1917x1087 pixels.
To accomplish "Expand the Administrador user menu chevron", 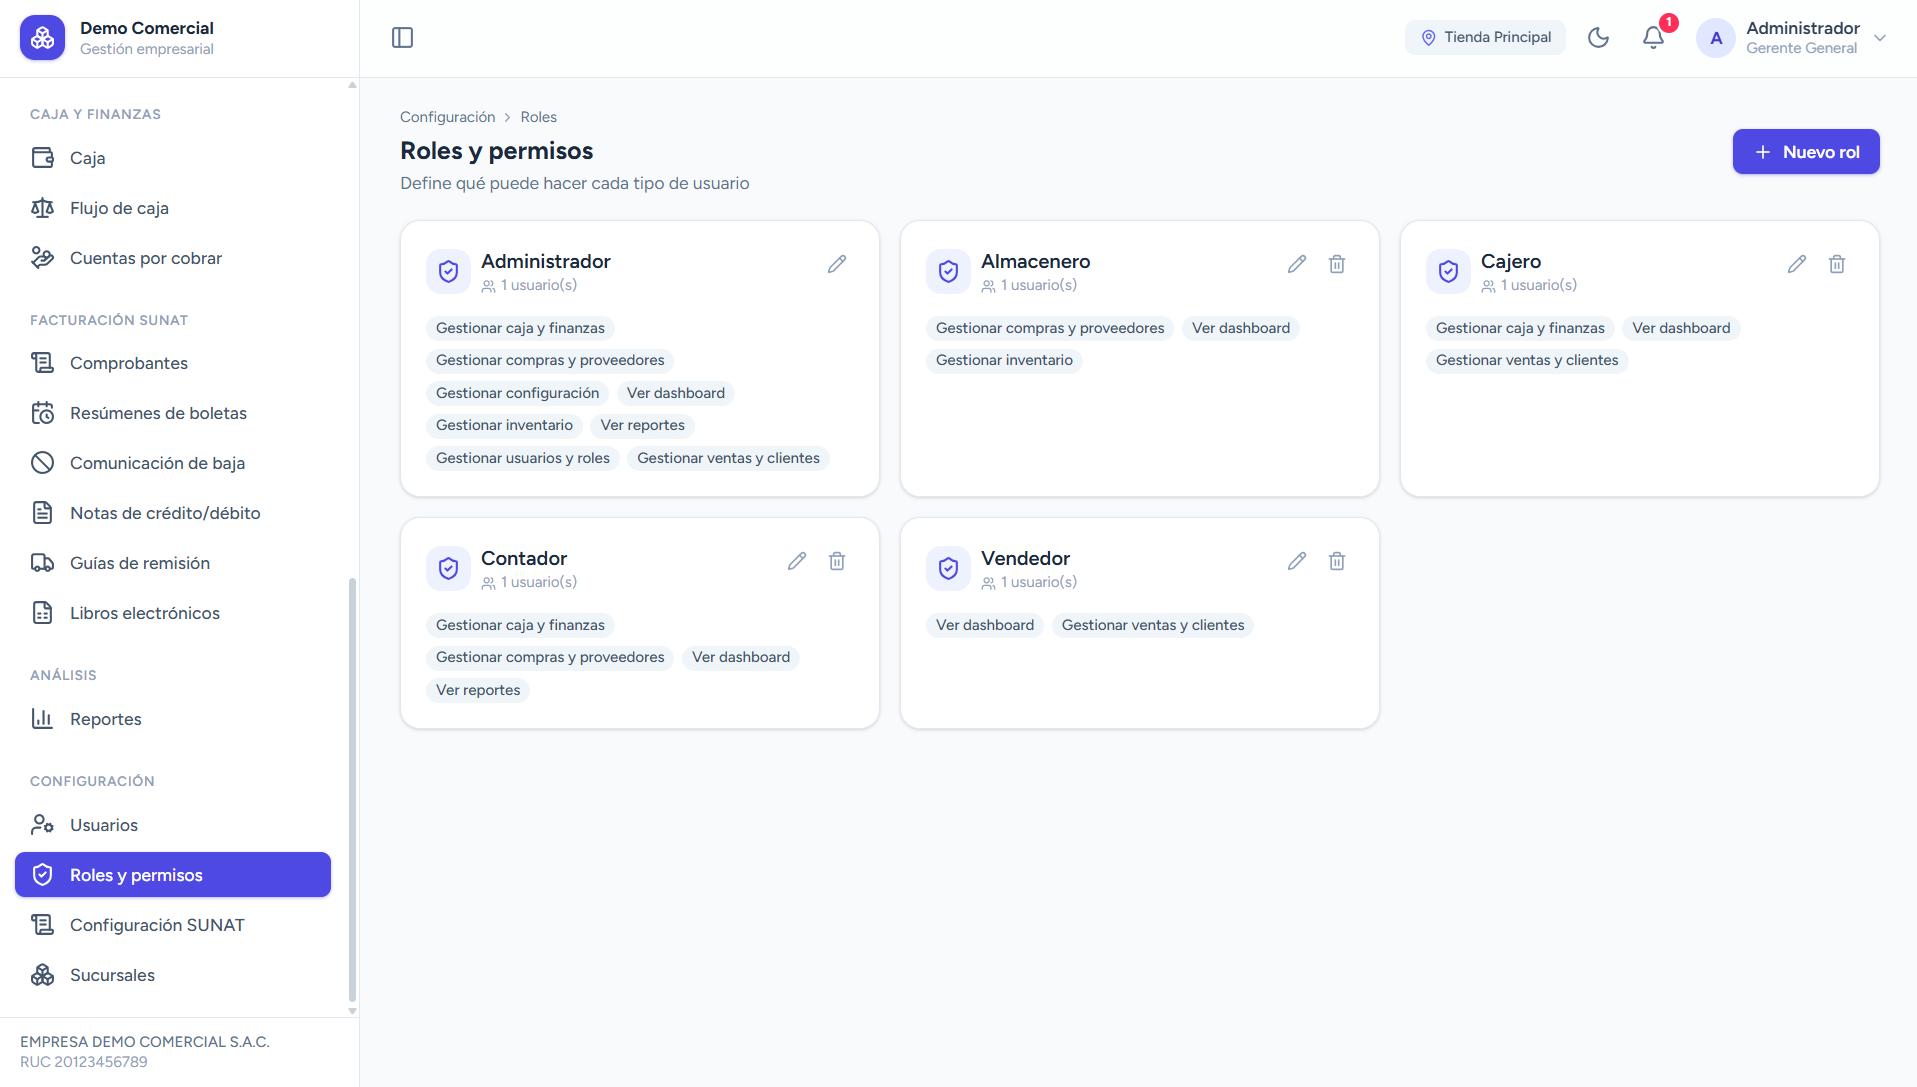I will 1880,38.
